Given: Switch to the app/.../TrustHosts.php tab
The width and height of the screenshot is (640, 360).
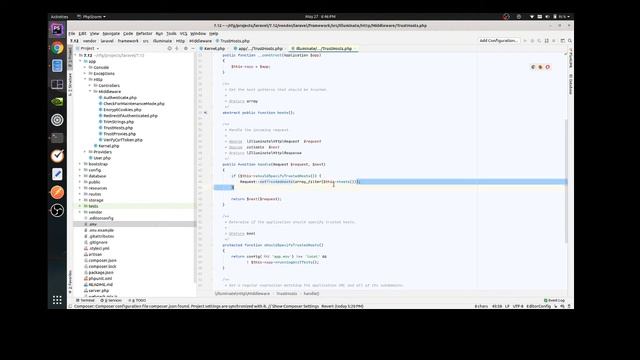Looking at the screenshot, I should pos(258,49).
